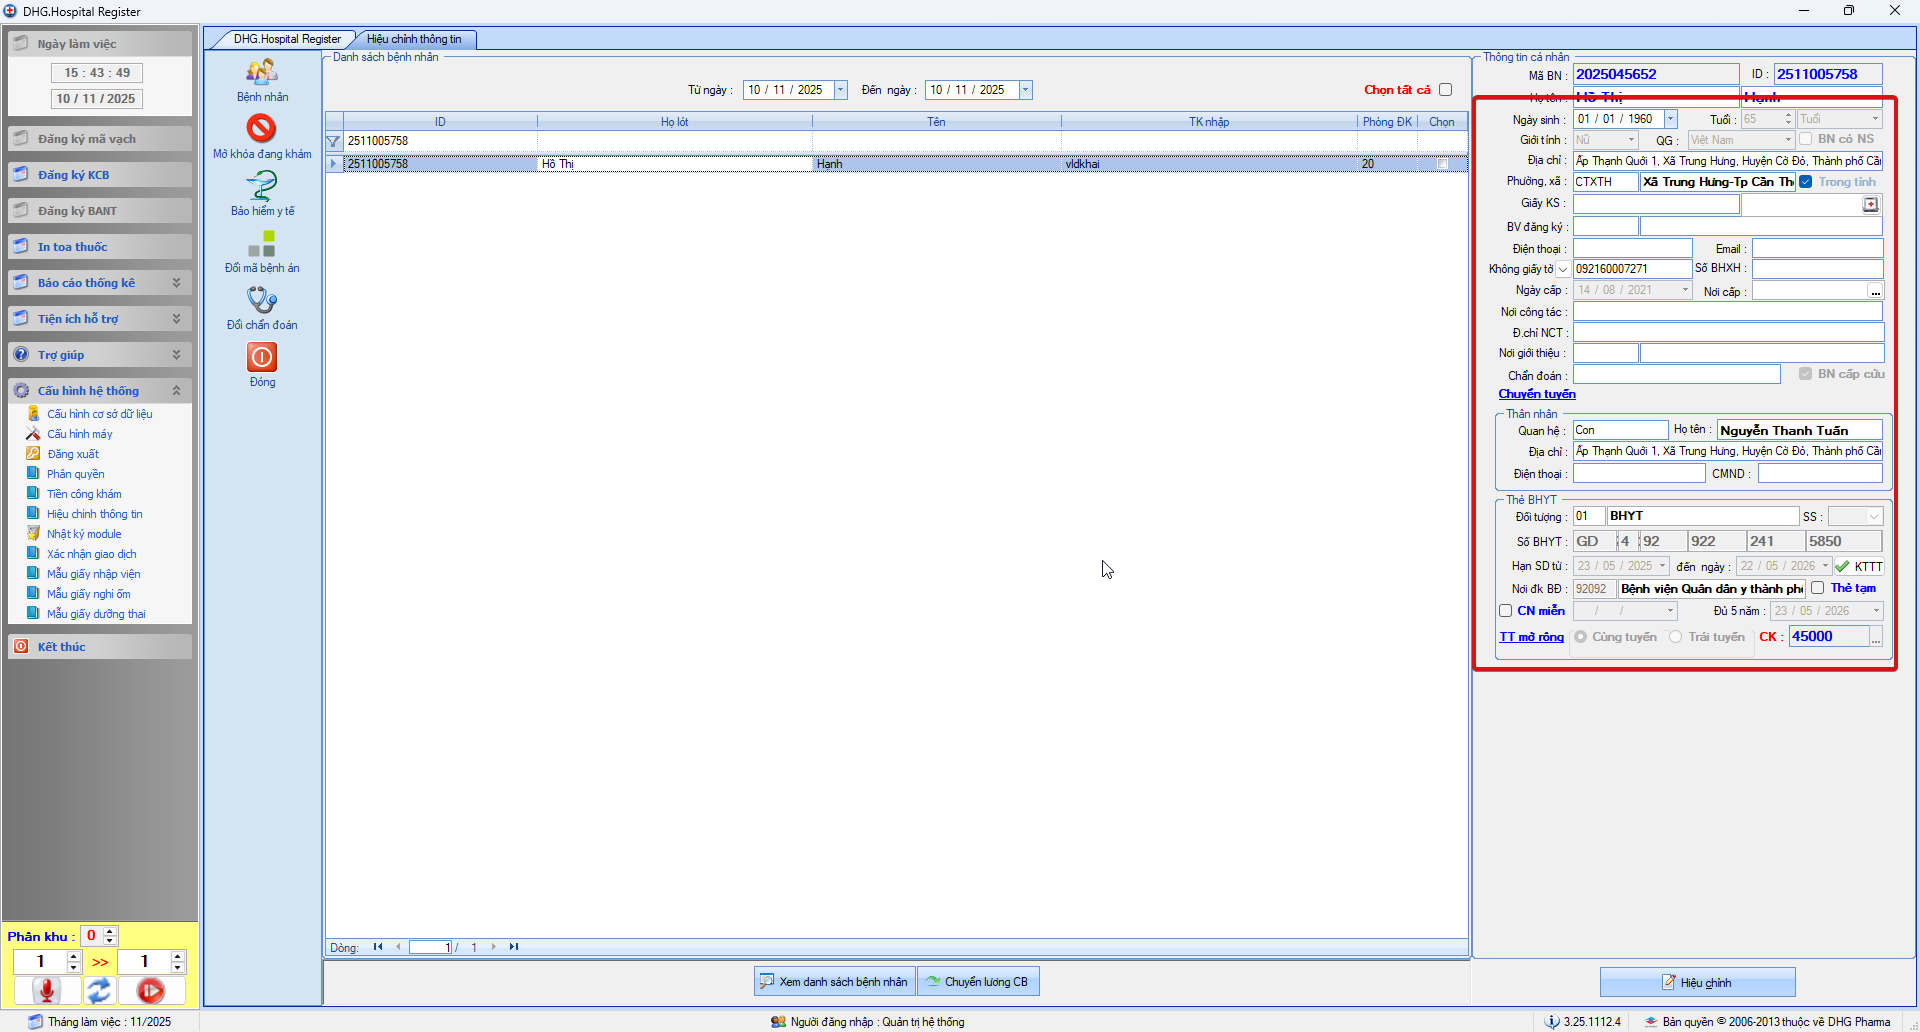Click the Mở khóa đang khám icon
Image resolution: width=1920 pixels, height=1032 pixels.
click(262, 129)
